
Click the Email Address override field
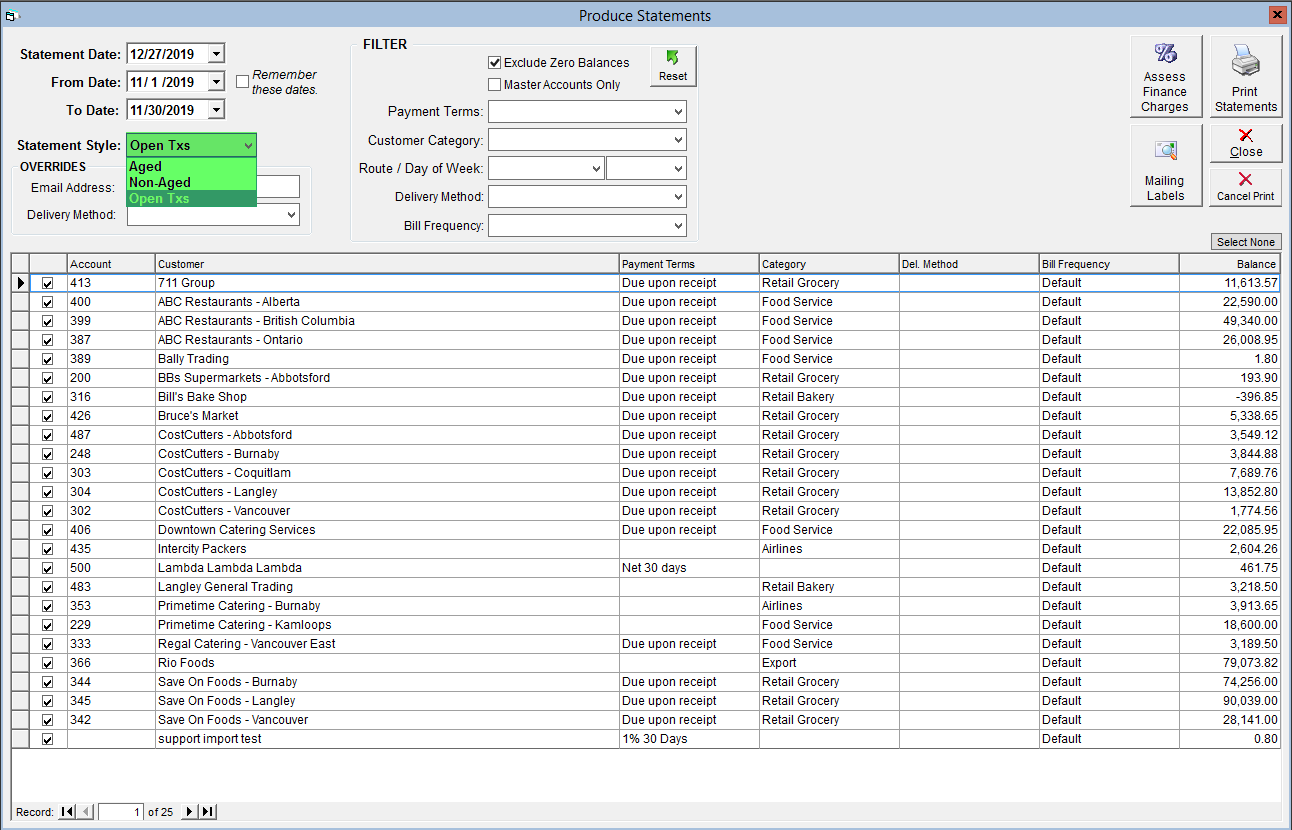click(278, 187)
